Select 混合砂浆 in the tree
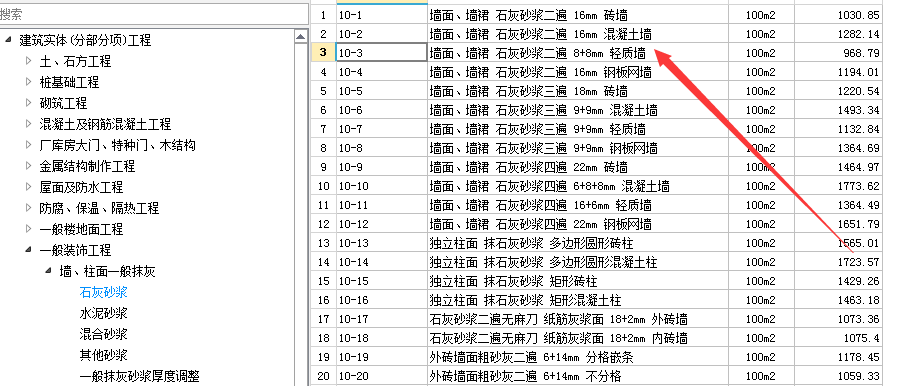 pos(104,334)
